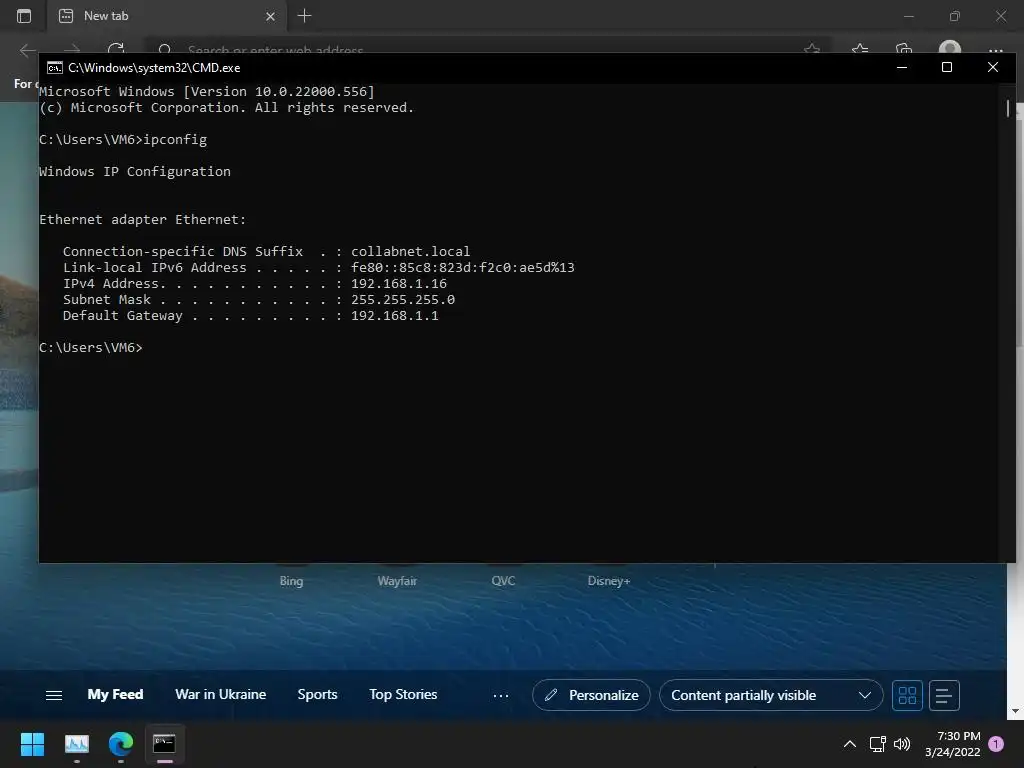Screen dimensions: 1024x768
Task: Open the QVC quick link
Action: click(x=503, y=581)
